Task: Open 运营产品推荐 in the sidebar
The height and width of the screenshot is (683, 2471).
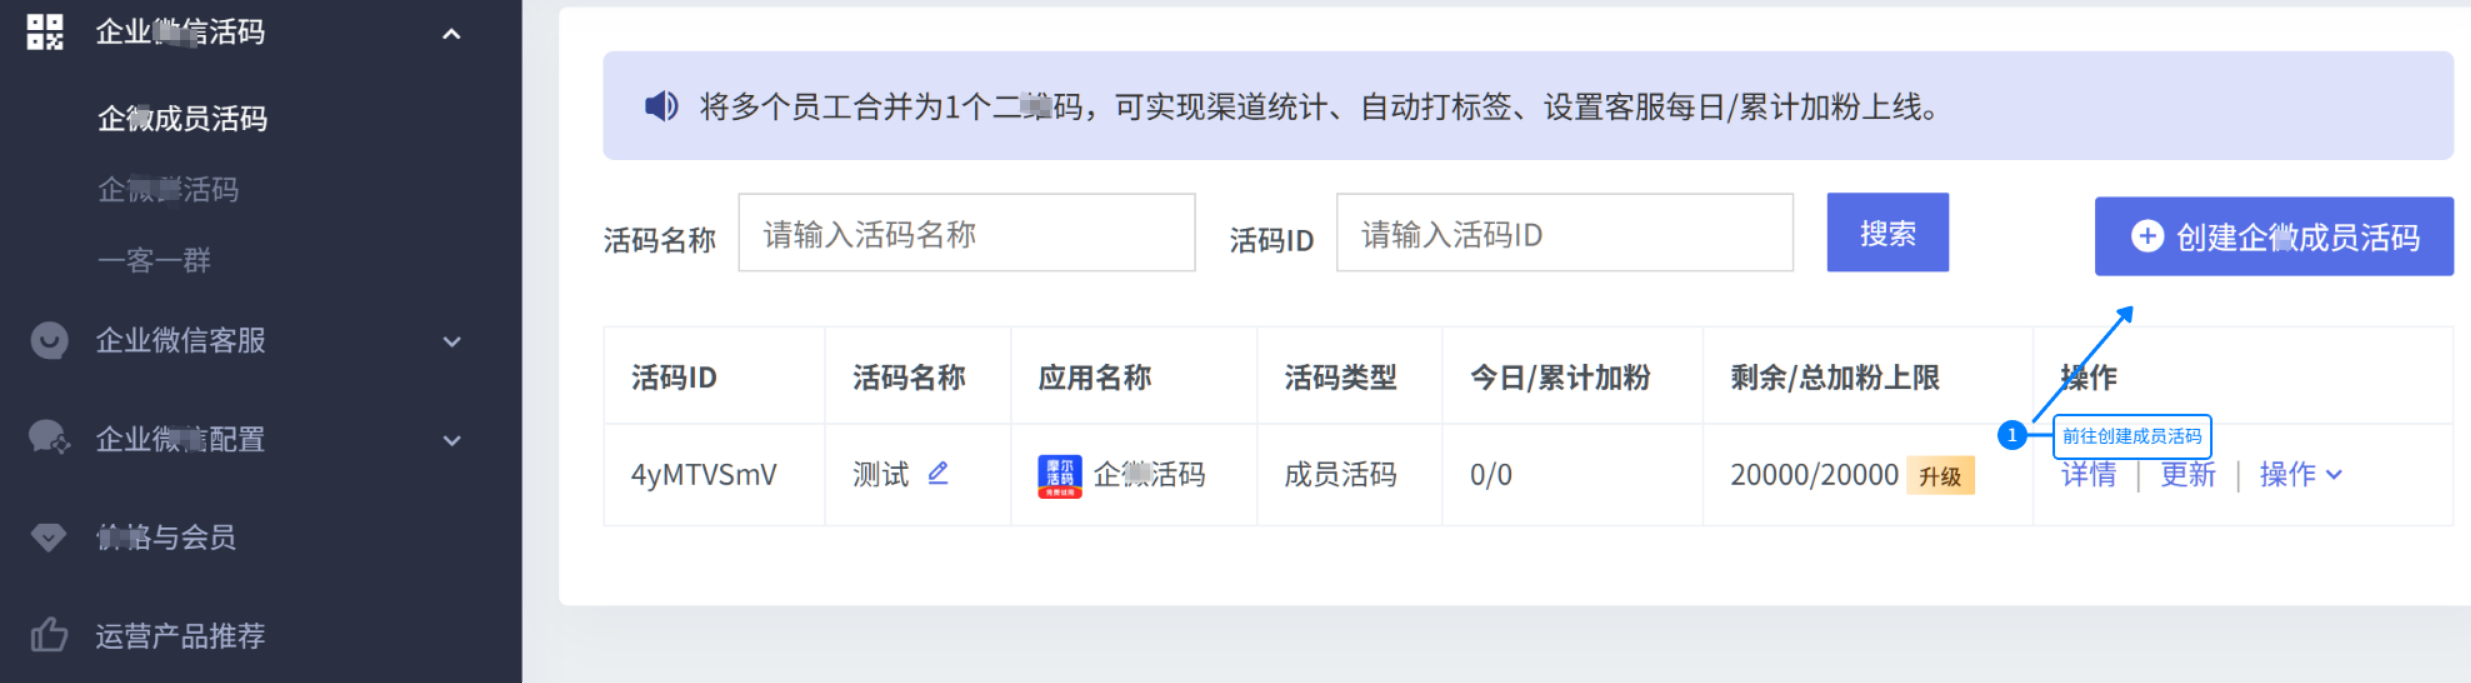Action: (181, 635)
